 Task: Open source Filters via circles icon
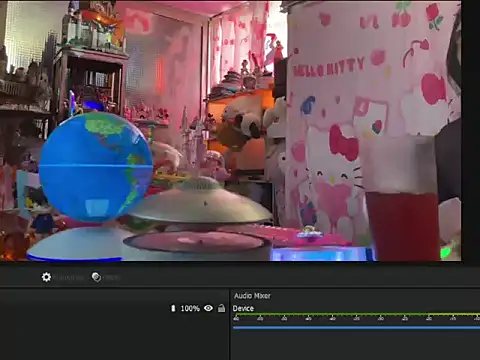pos(96,277)
